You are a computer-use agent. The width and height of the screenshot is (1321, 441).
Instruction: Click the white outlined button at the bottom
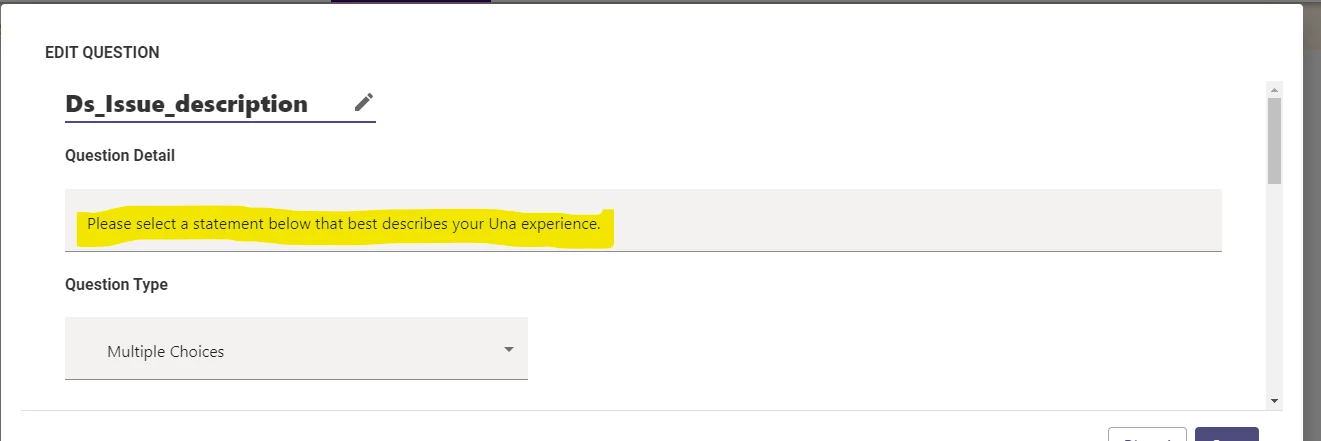pos(1147,435)
